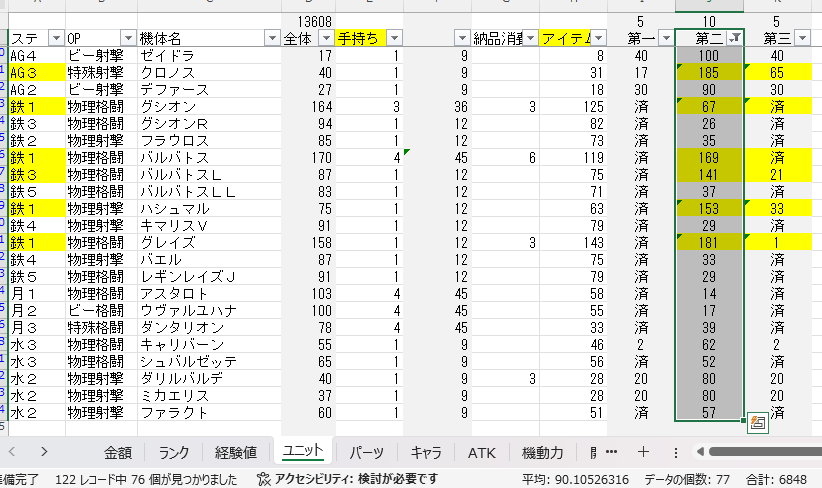The image size is (822, 488).
Task: Select the ビー格闘 cell in ウヴァルユハナ row
Action: pyautogui.click(x=101, y=310)
